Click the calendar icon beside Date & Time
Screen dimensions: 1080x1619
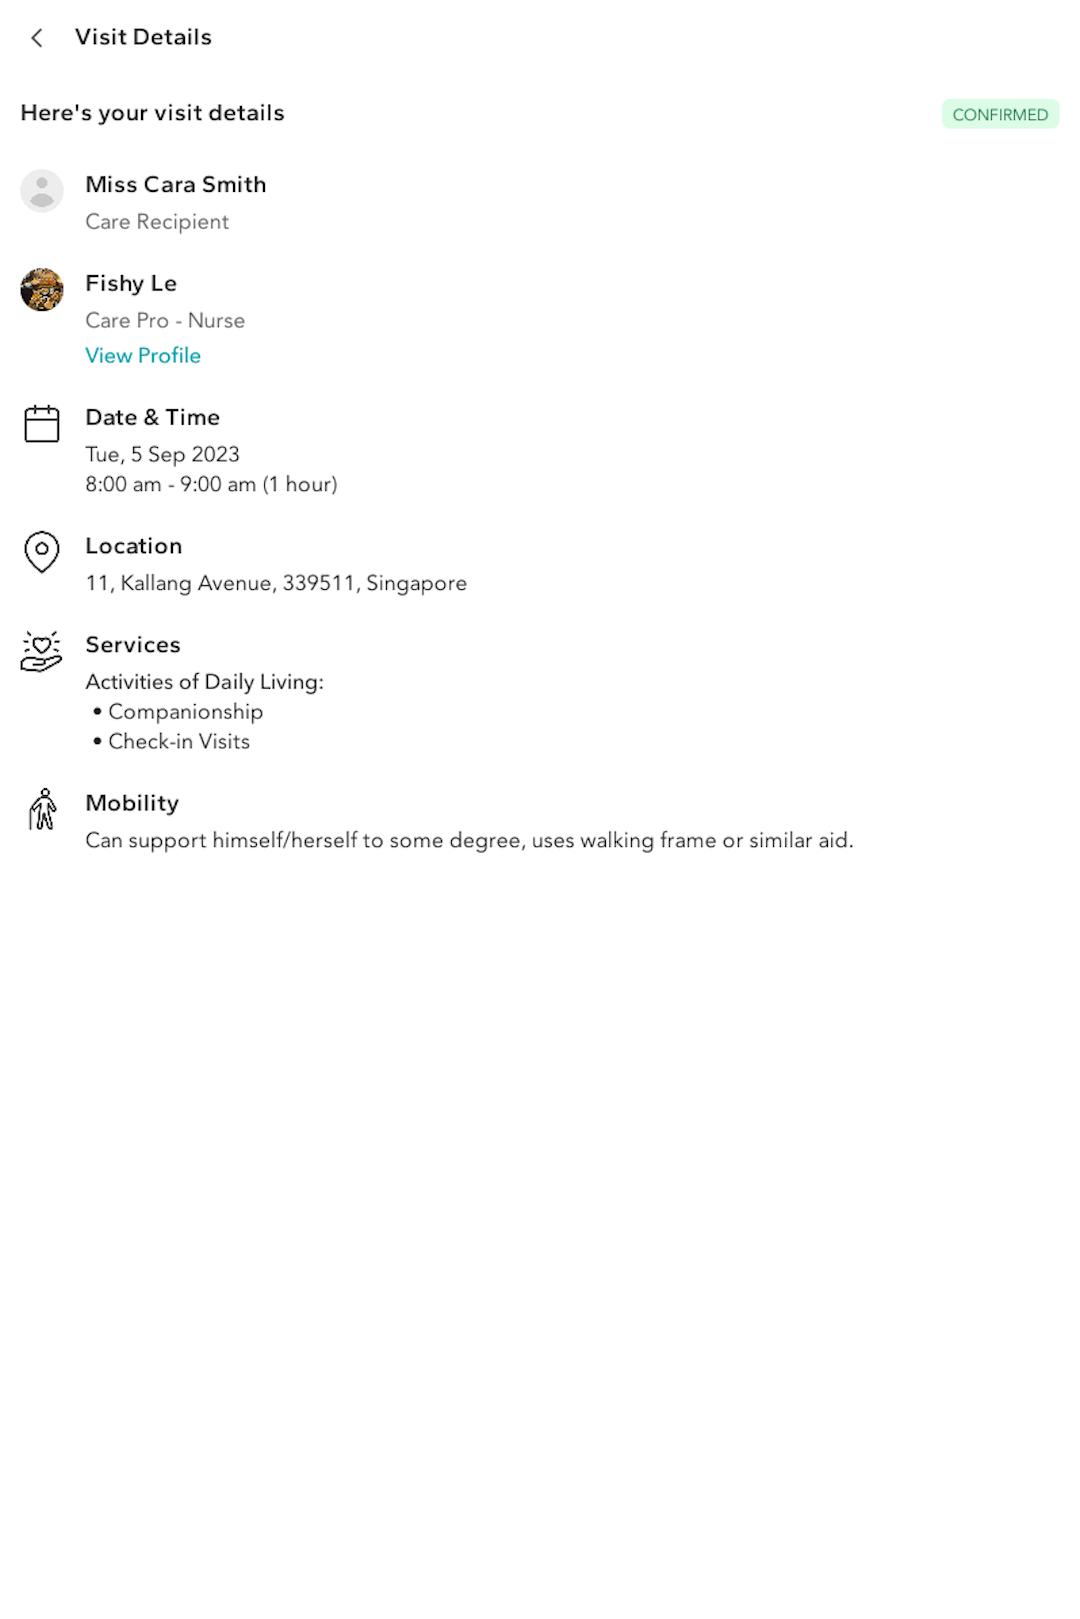[x=42, y=424]
